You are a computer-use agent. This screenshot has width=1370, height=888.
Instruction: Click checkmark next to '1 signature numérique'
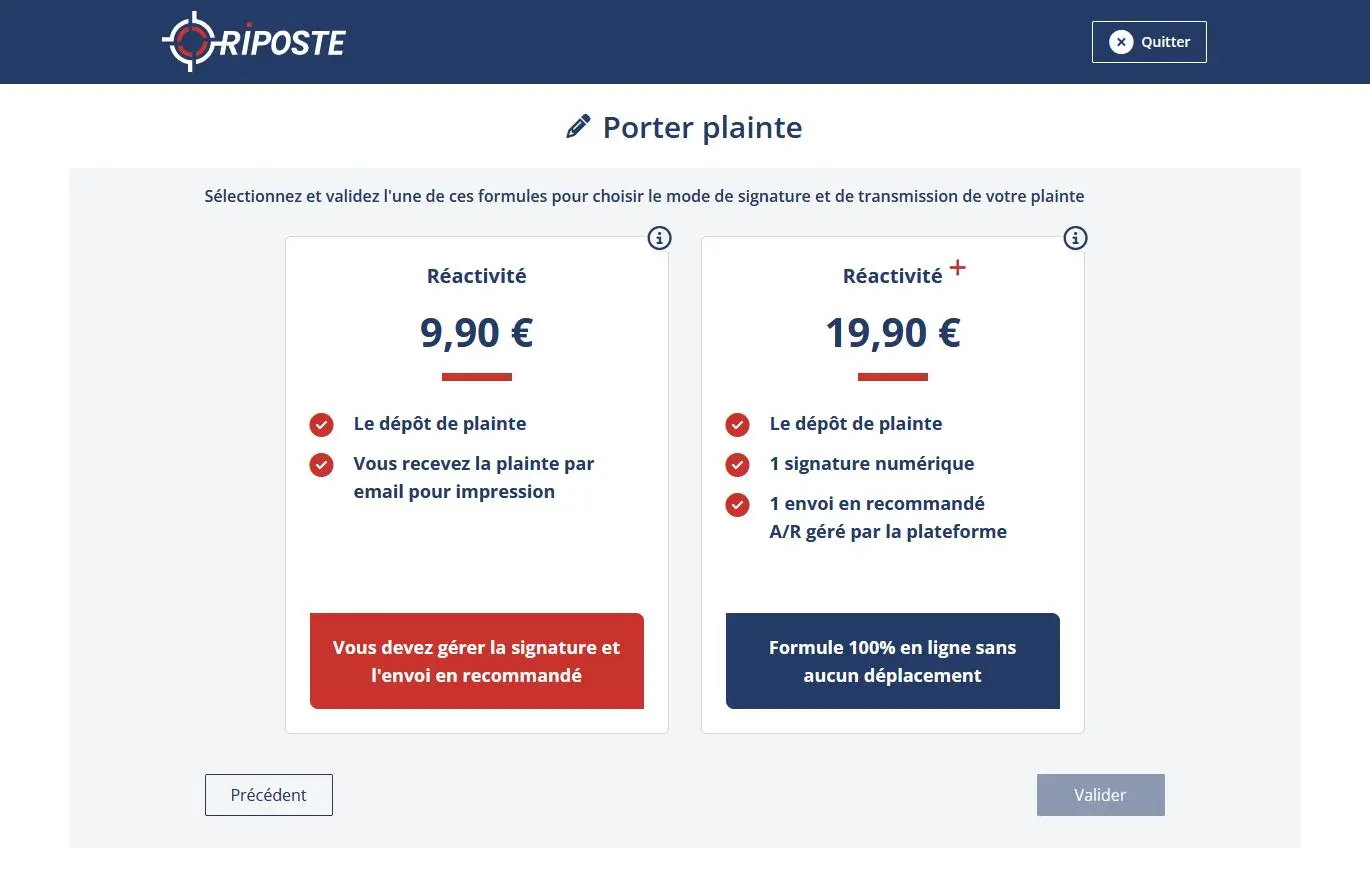737,464
